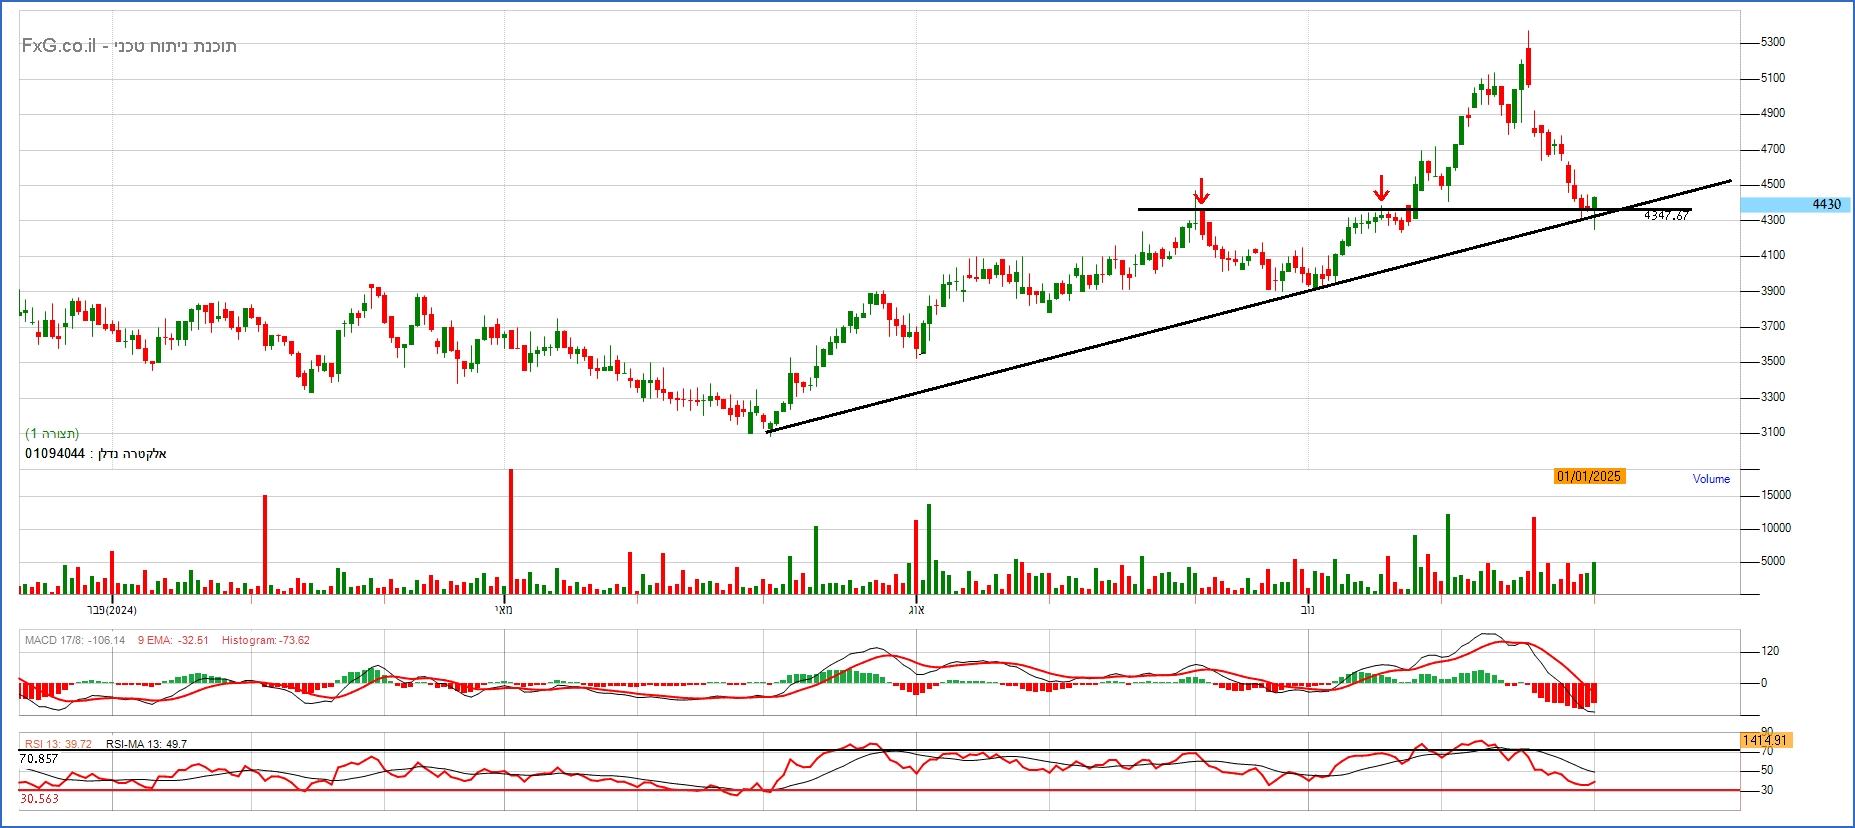The height and width of the screenshot is (828, 1855).
Task: Select the אוג month label on time axis
Action: pyautogui.click(x=915, y=609)
